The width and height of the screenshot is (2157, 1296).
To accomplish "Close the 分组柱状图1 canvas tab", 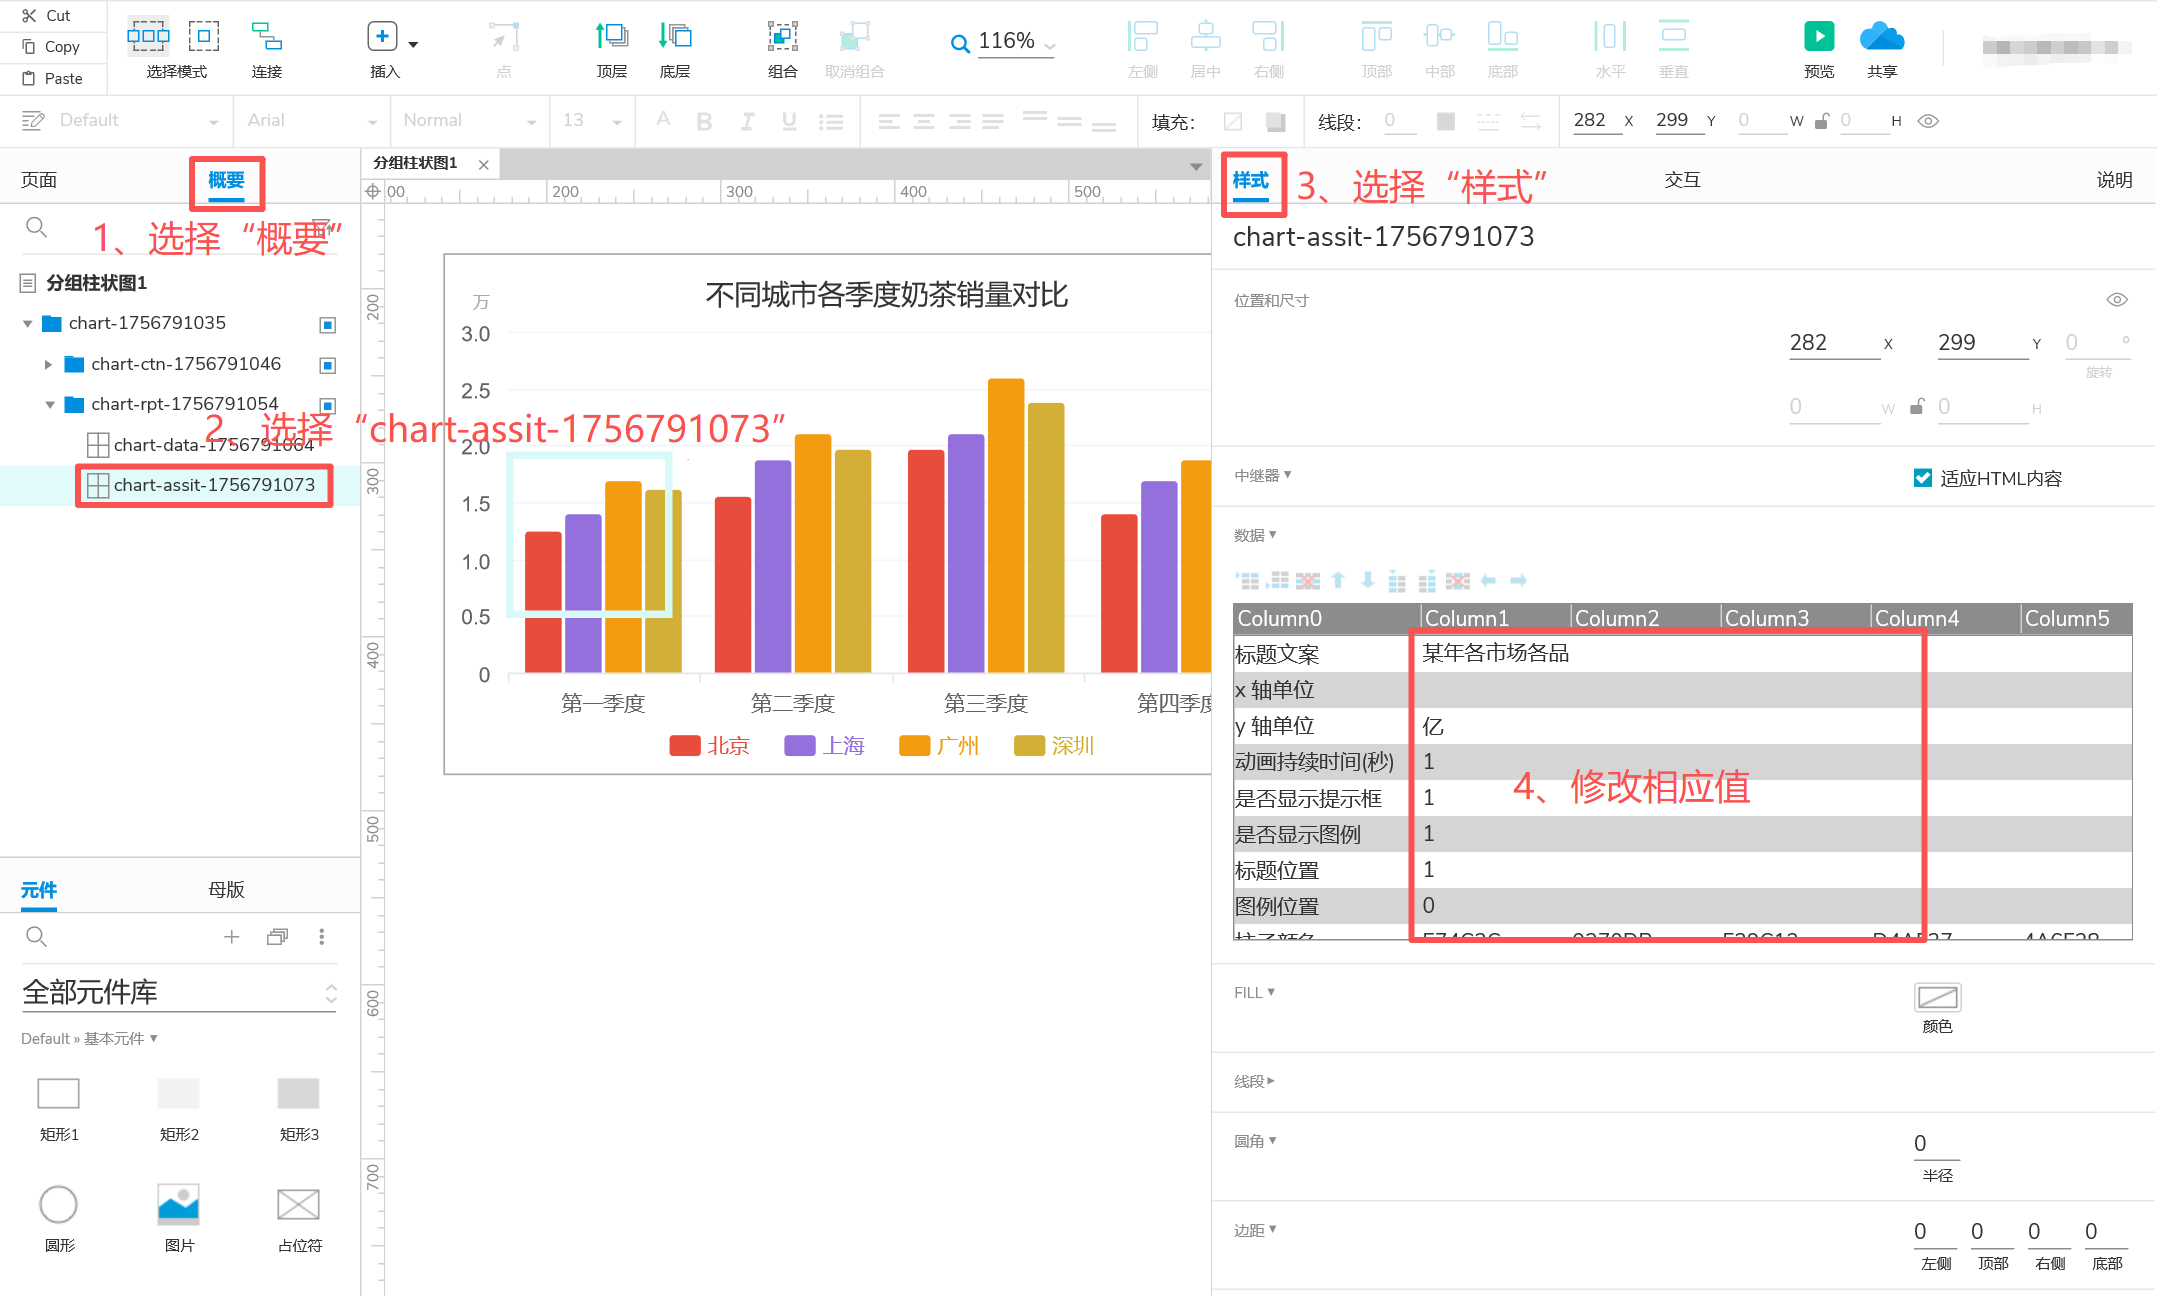I will click(484, 165).
